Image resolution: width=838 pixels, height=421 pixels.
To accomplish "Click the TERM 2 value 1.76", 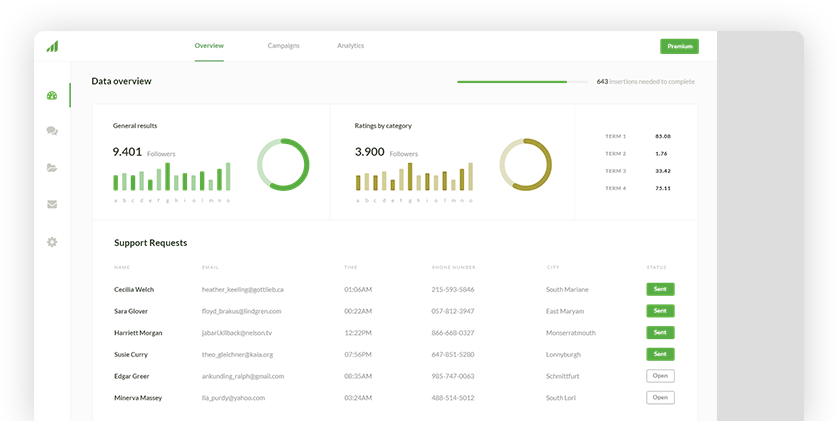I will point(661,154).
